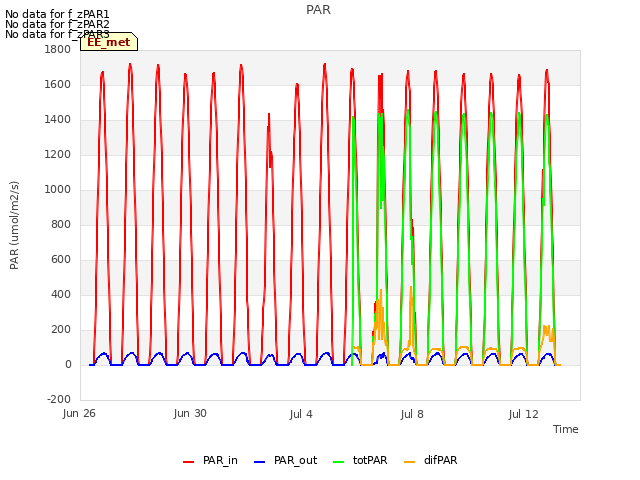The height and width of the screenshot is (480, 640).
Task: Click the Jul 4 x-axis label
Action: click(301, 414)
